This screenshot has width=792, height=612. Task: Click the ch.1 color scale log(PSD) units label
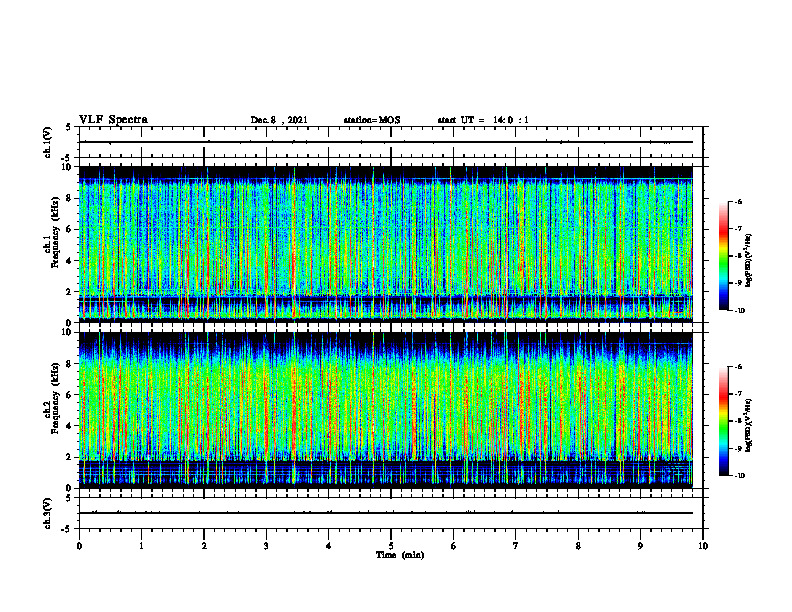coord(749,260)
